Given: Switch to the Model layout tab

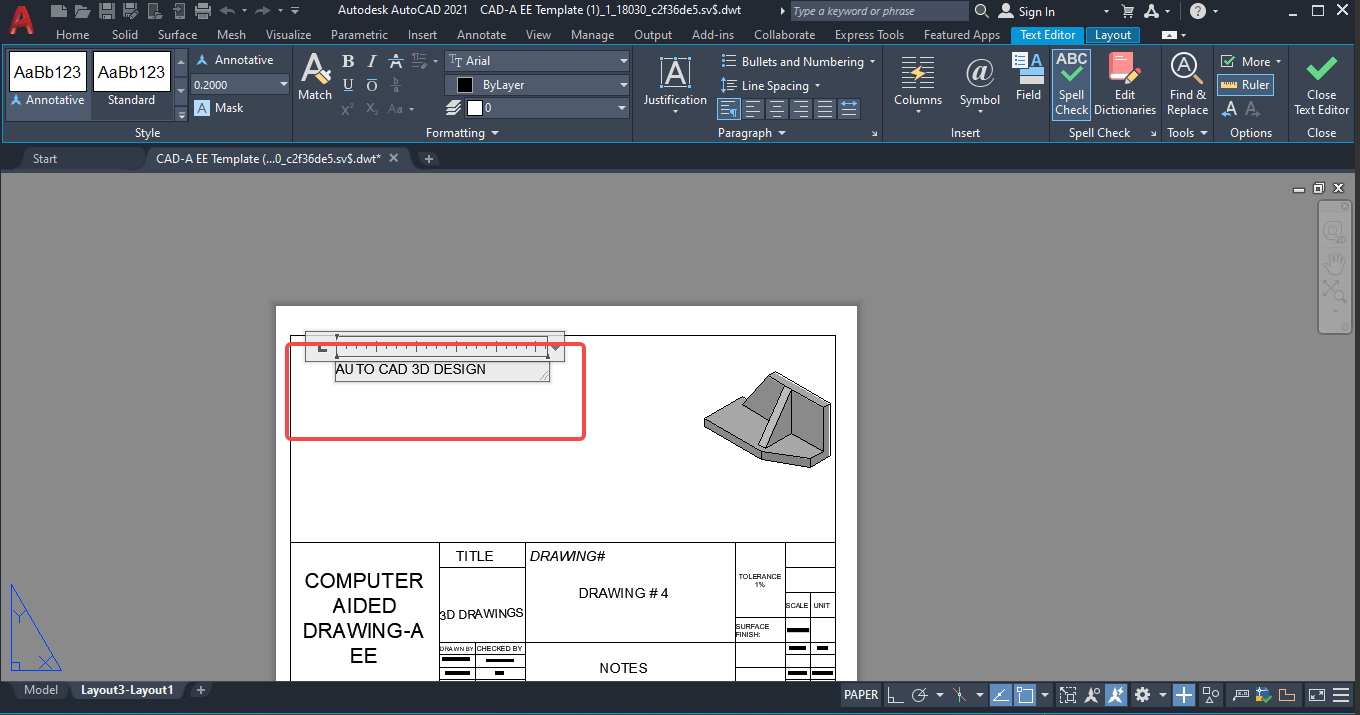Looking at the screenshot, I should pyautogui.click(x=41, y=690).
